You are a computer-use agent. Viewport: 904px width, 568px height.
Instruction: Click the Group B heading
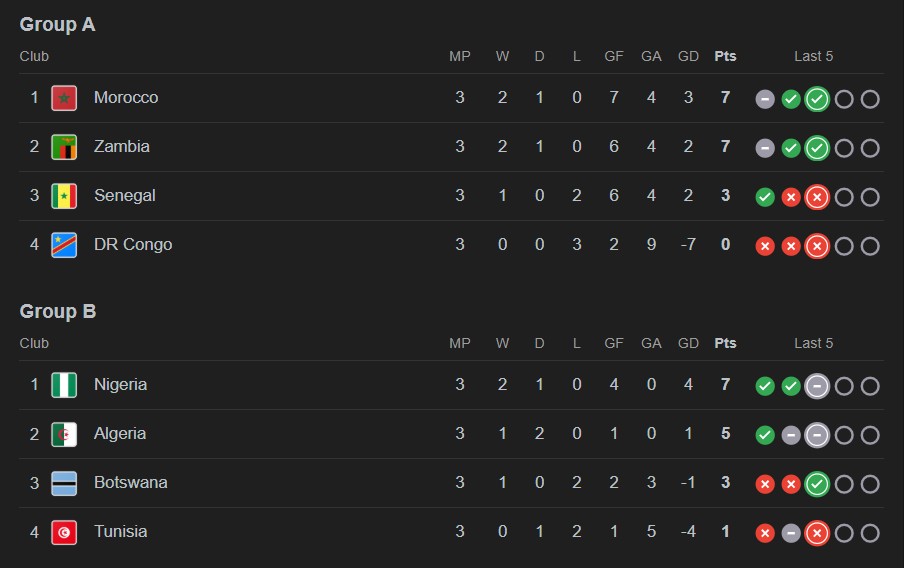click(58, 312)
